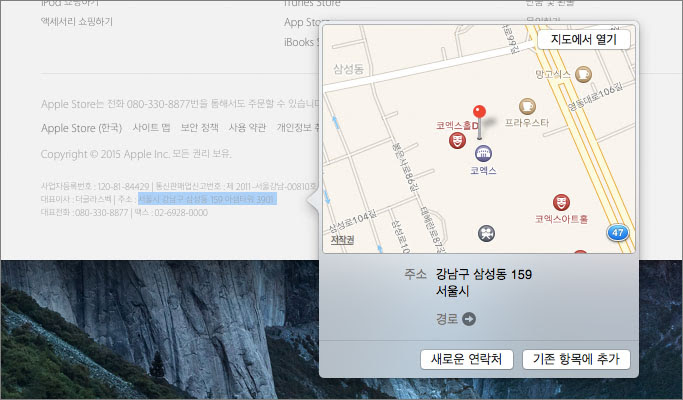Image resolution: width=683 pixels, height=400 pixels.
Task: Select the 코엑스홀D theater mask icon
Action: coord(457,140)
